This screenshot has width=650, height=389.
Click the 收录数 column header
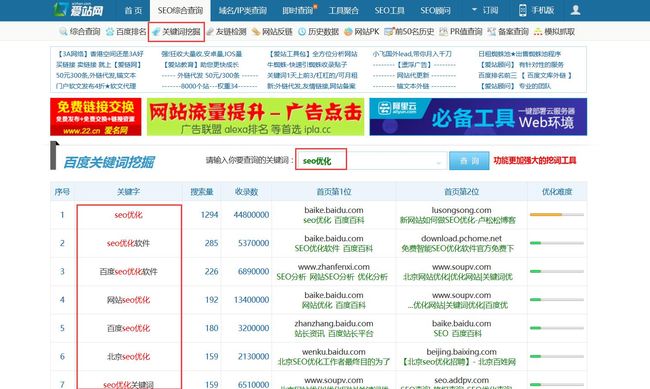pos(246,192)
